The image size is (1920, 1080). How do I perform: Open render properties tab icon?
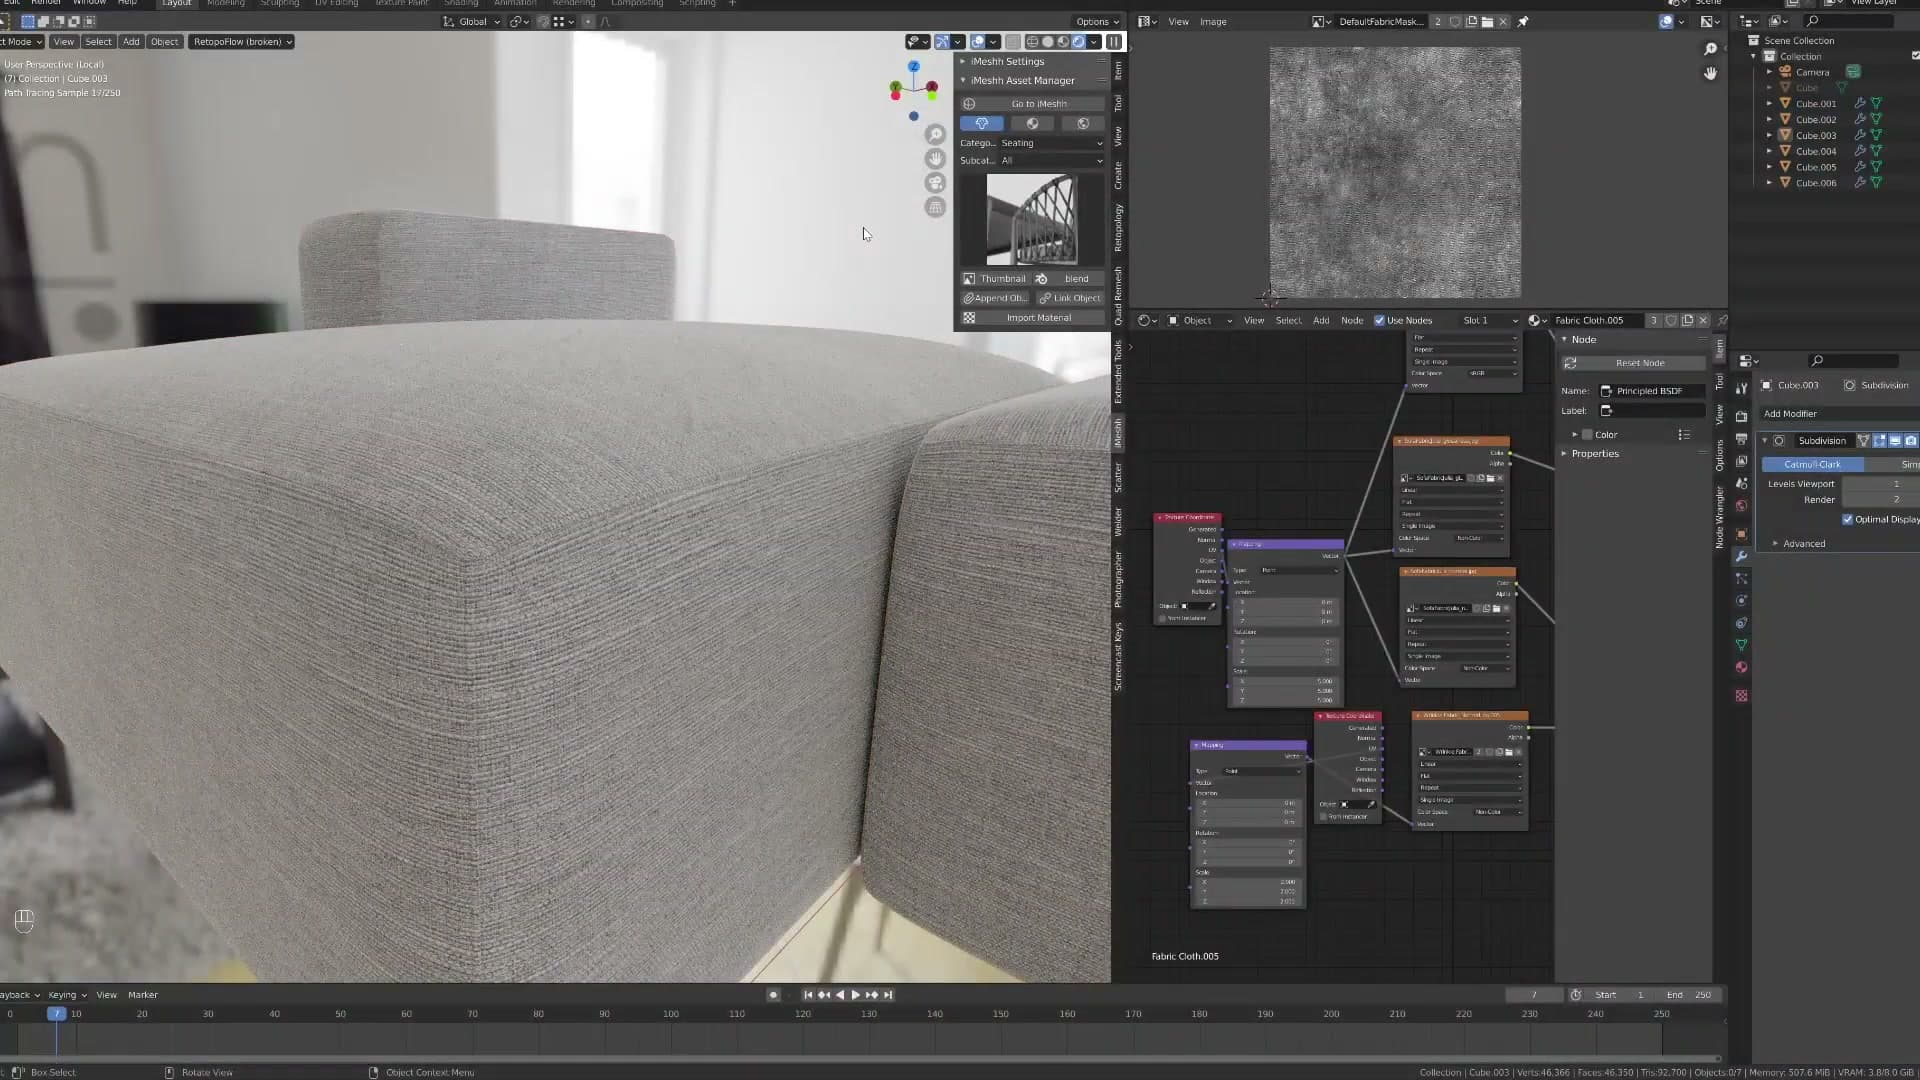click(1741, 417)
